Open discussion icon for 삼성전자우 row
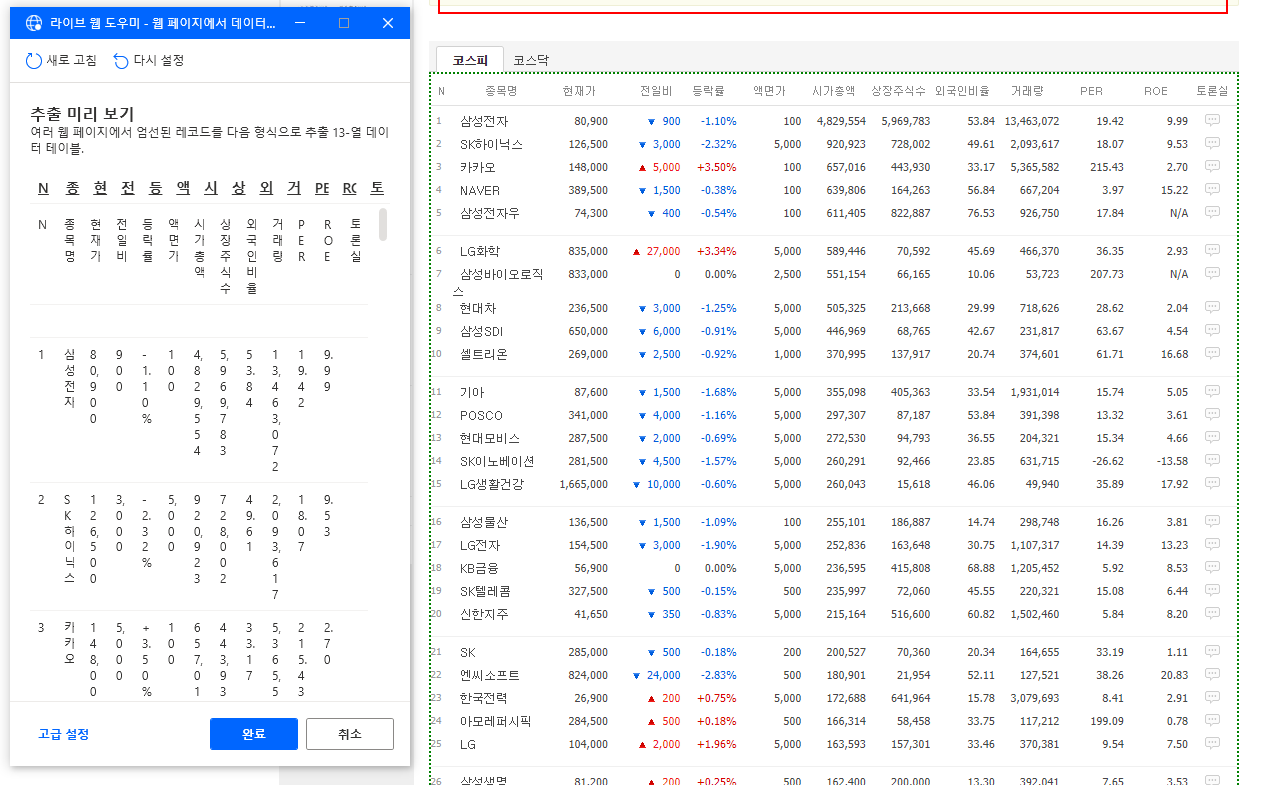The image size is (1271, 785). pyautogui.click(x=1212, y=212)
